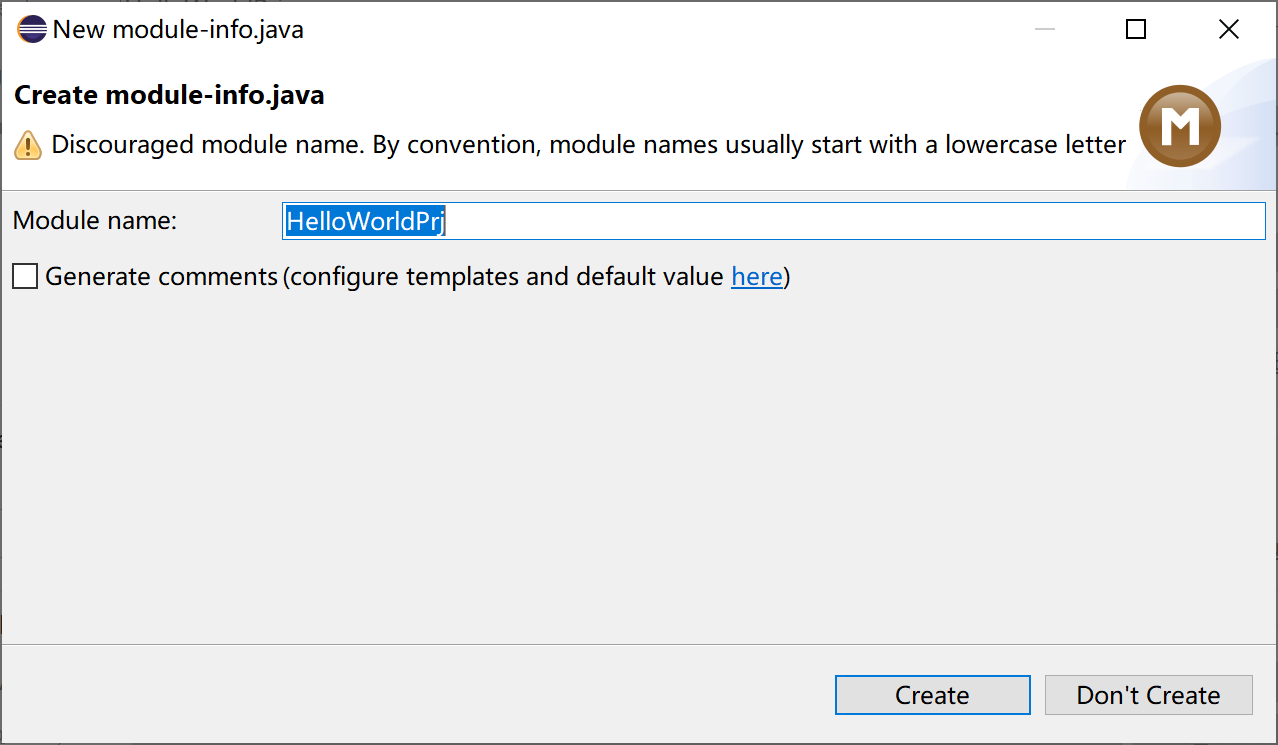Minimize the New module-info.java dialog

click(x=1045, y=29)
